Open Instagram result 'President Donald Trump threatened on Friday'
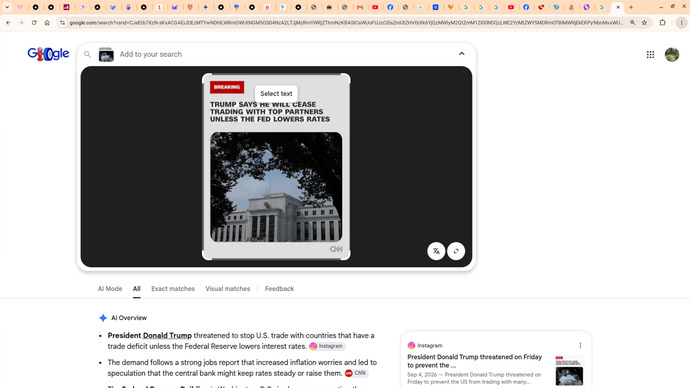The height and width of the screenshot is (388, 690). point(474,361)
